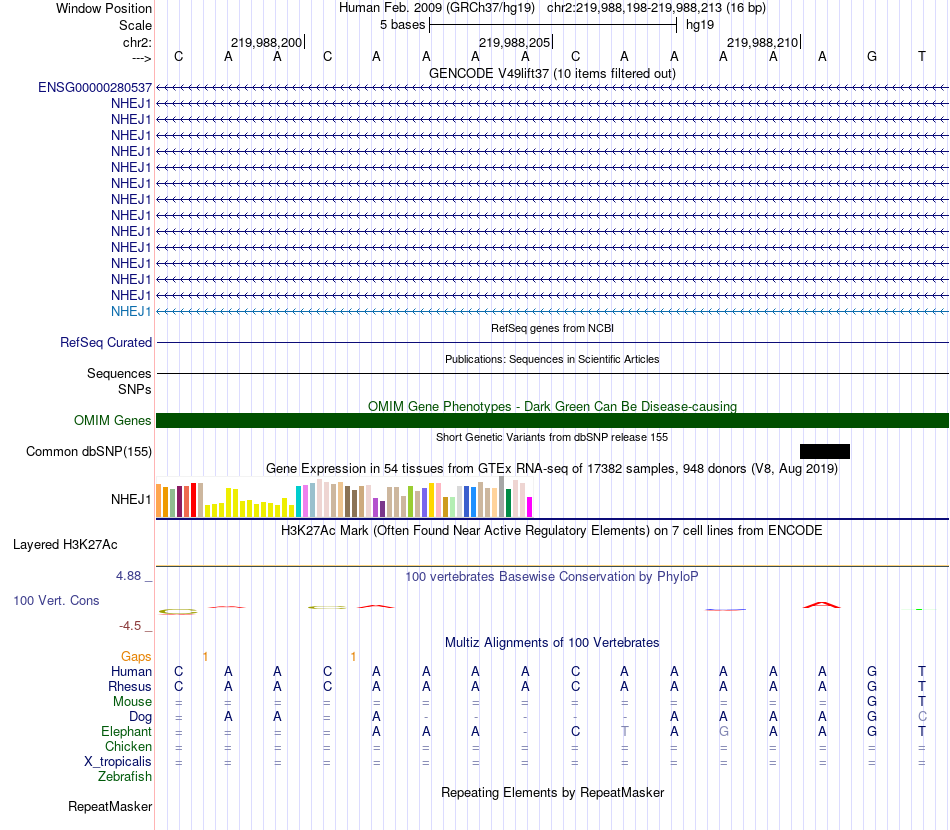Select the light-blue NHEJ1 transcript label

[131, 311]
